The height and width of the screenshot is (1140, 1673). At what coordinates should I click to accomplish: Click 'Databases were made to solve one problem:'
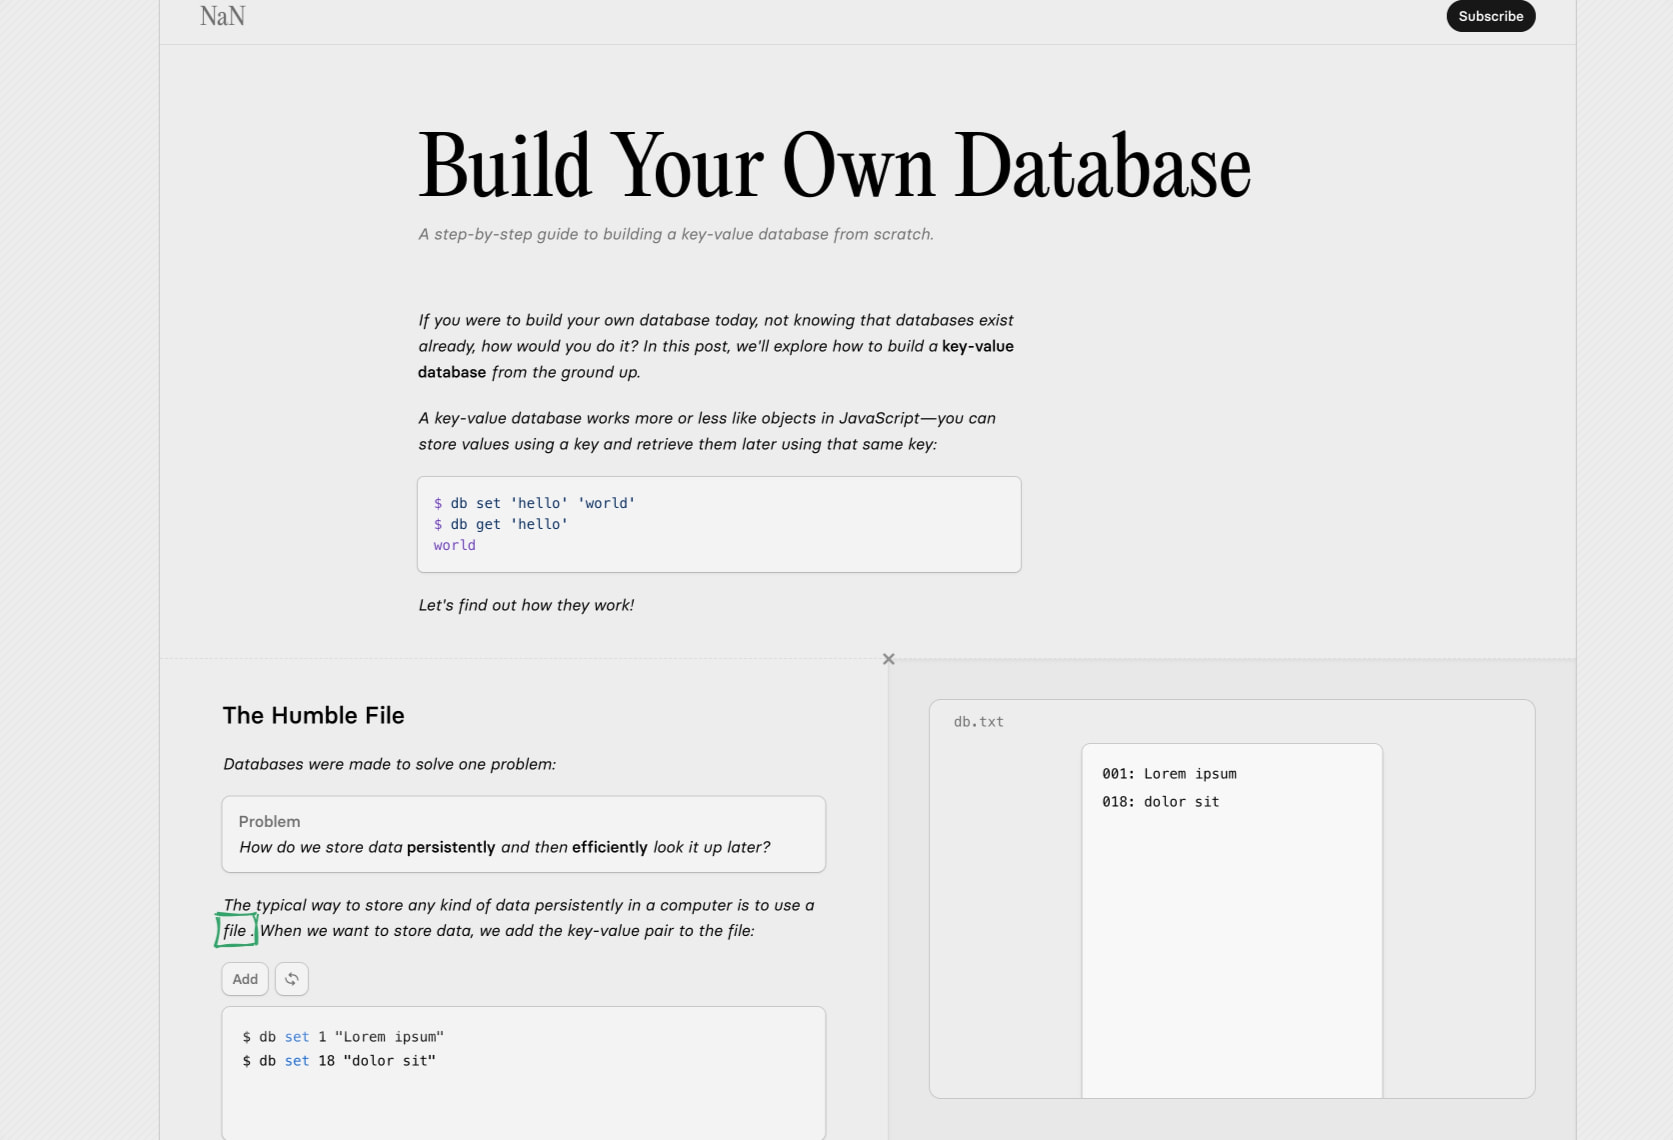pos(389,764)
